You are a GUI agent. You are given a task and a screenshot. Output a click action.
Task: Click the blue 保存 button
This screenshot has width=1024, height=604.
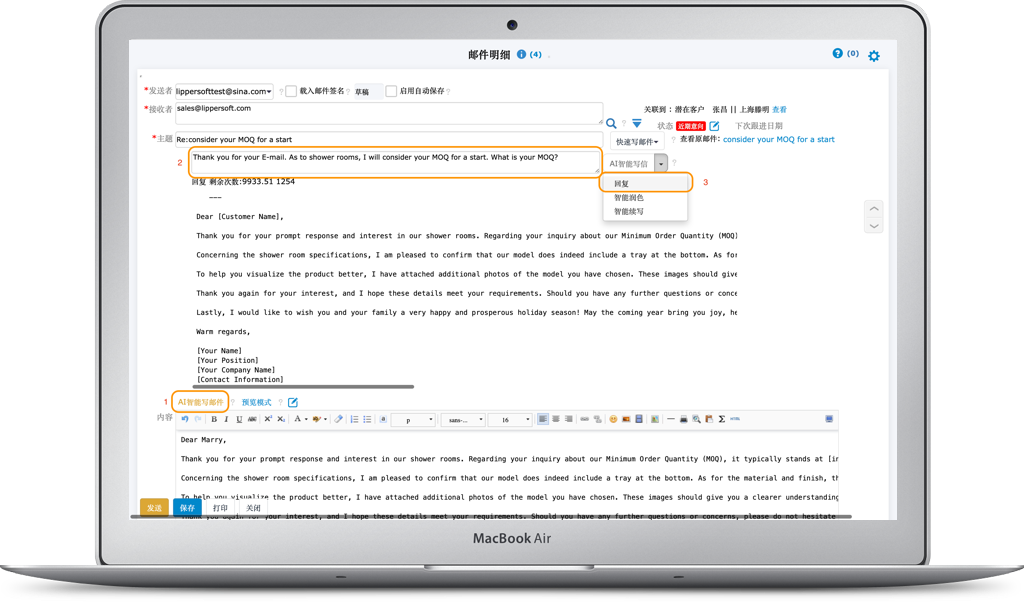[x=187, y=508]
